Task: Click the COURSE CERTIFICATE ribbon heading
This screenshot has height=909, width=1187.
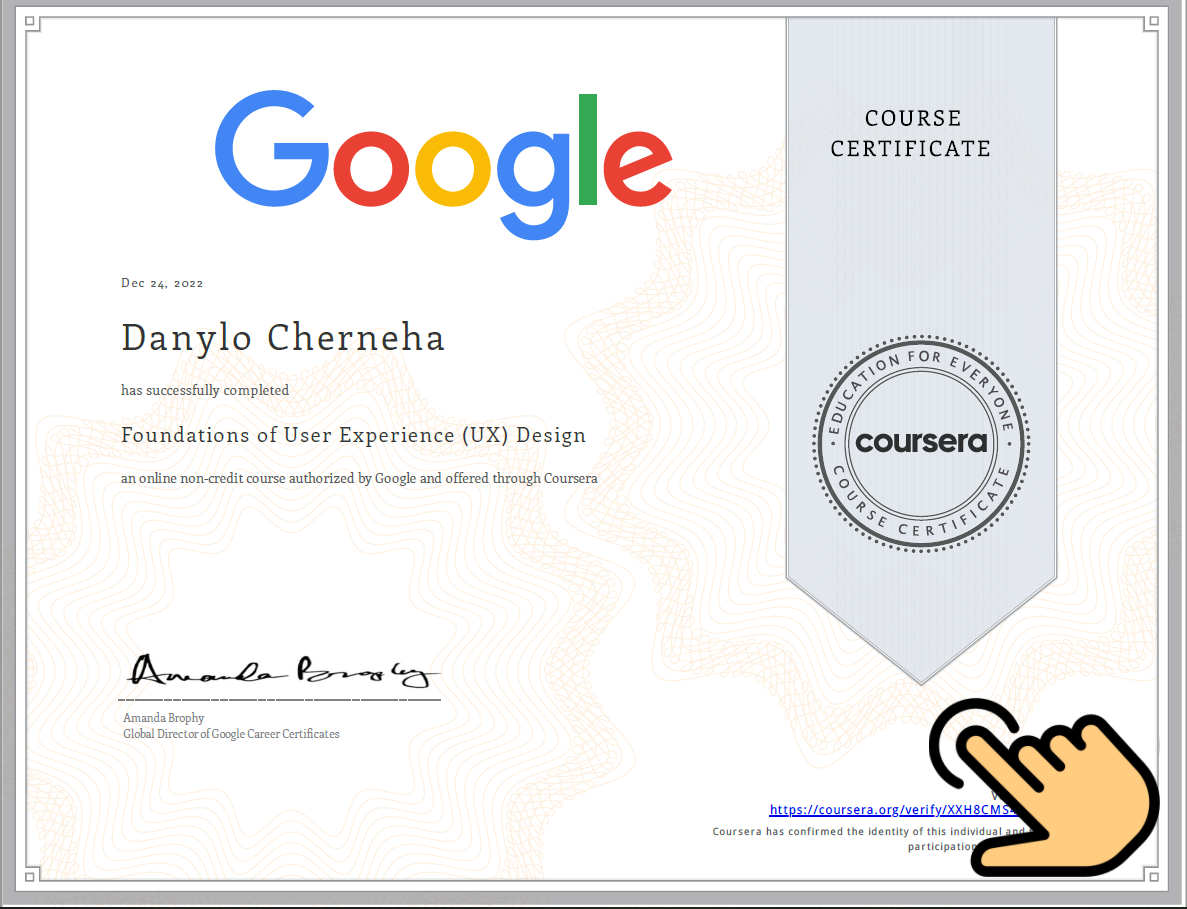Action: tap(910, 133)
